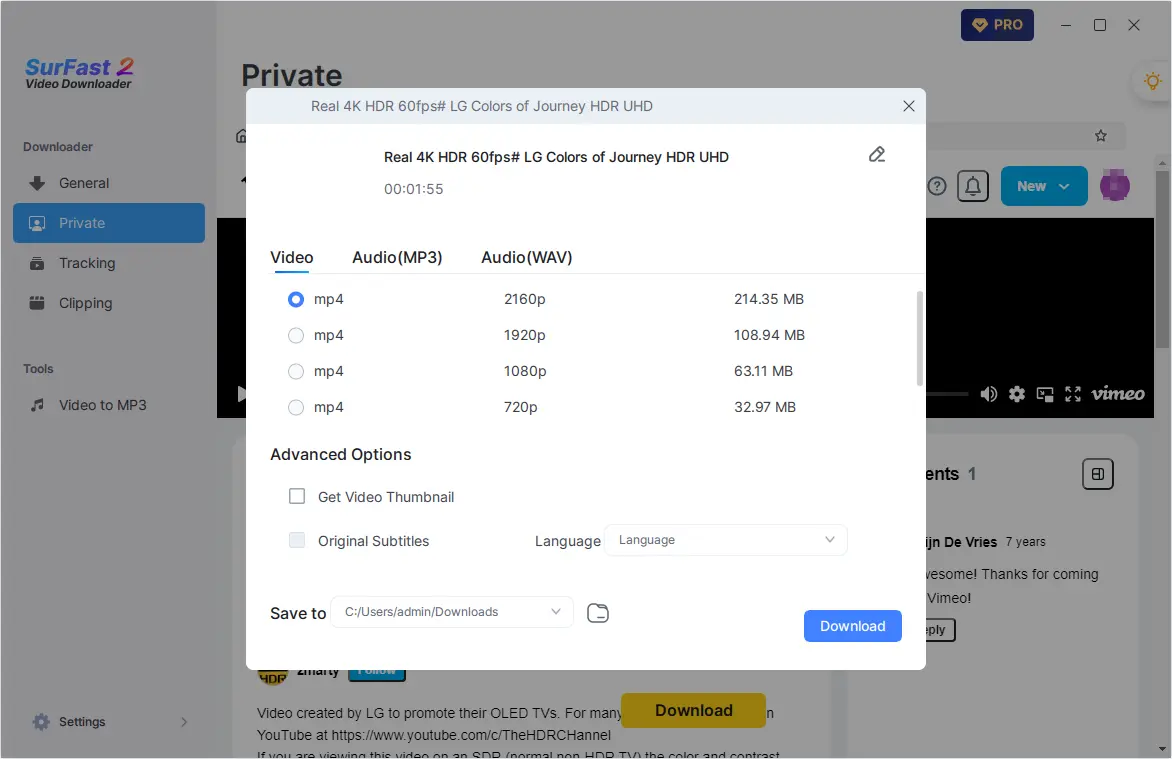Click the commenter name De Vries
The width and height of the screenshot is (1172, 759).
pos(961,542)
